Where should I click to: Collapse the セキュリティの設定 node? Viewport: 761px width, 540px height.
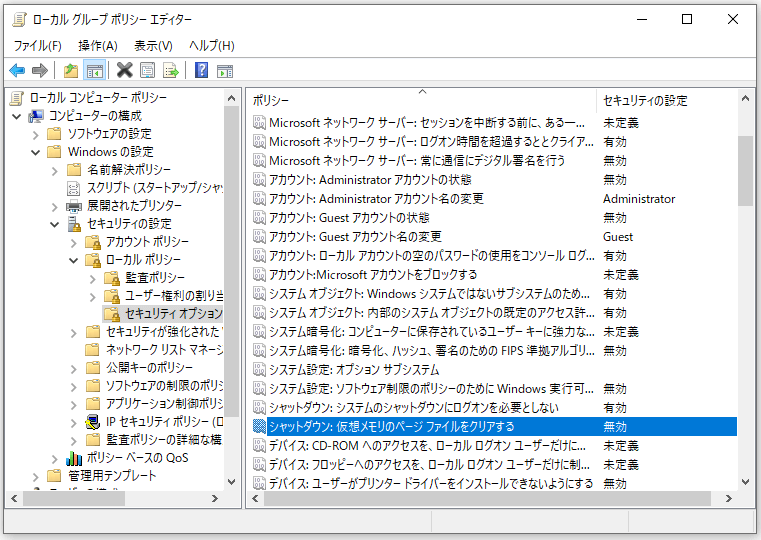coord(54,225)
